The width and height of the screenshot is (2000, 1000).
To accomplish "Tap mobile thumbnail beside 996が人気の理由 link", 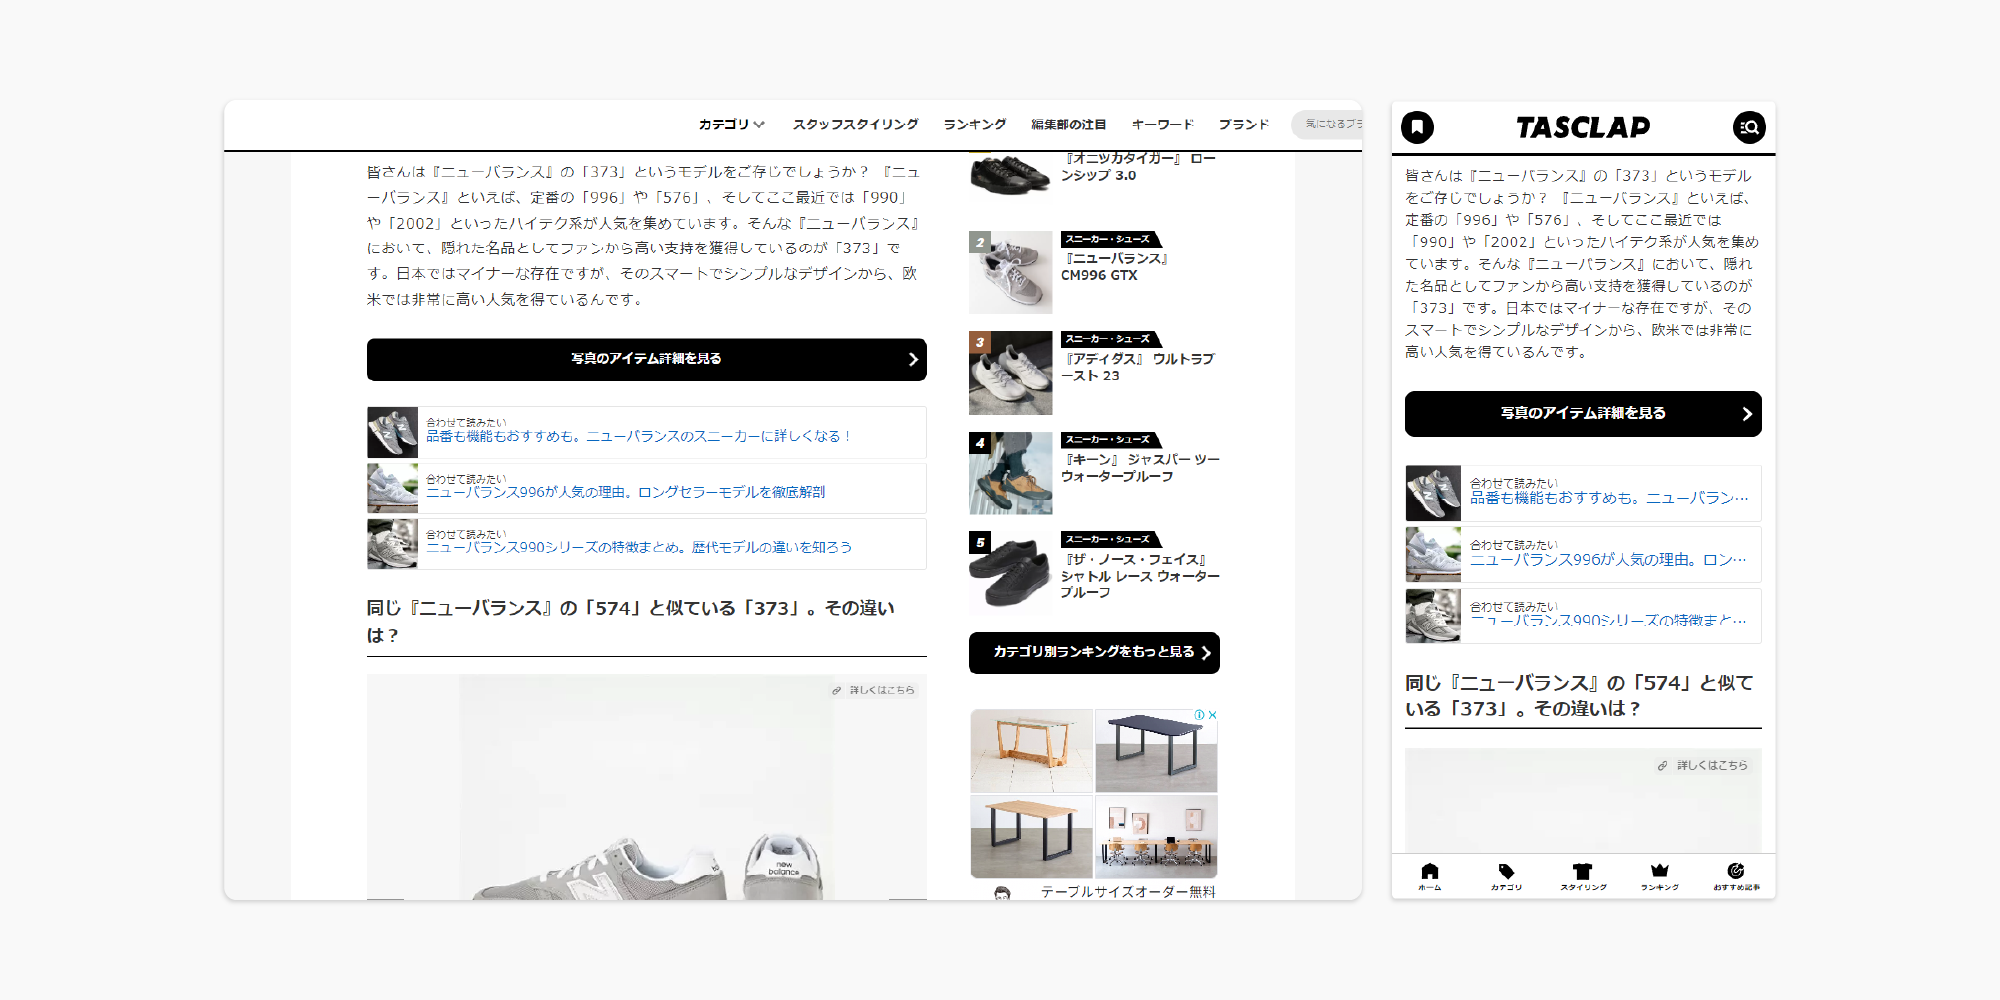I will coord(1433,555).
